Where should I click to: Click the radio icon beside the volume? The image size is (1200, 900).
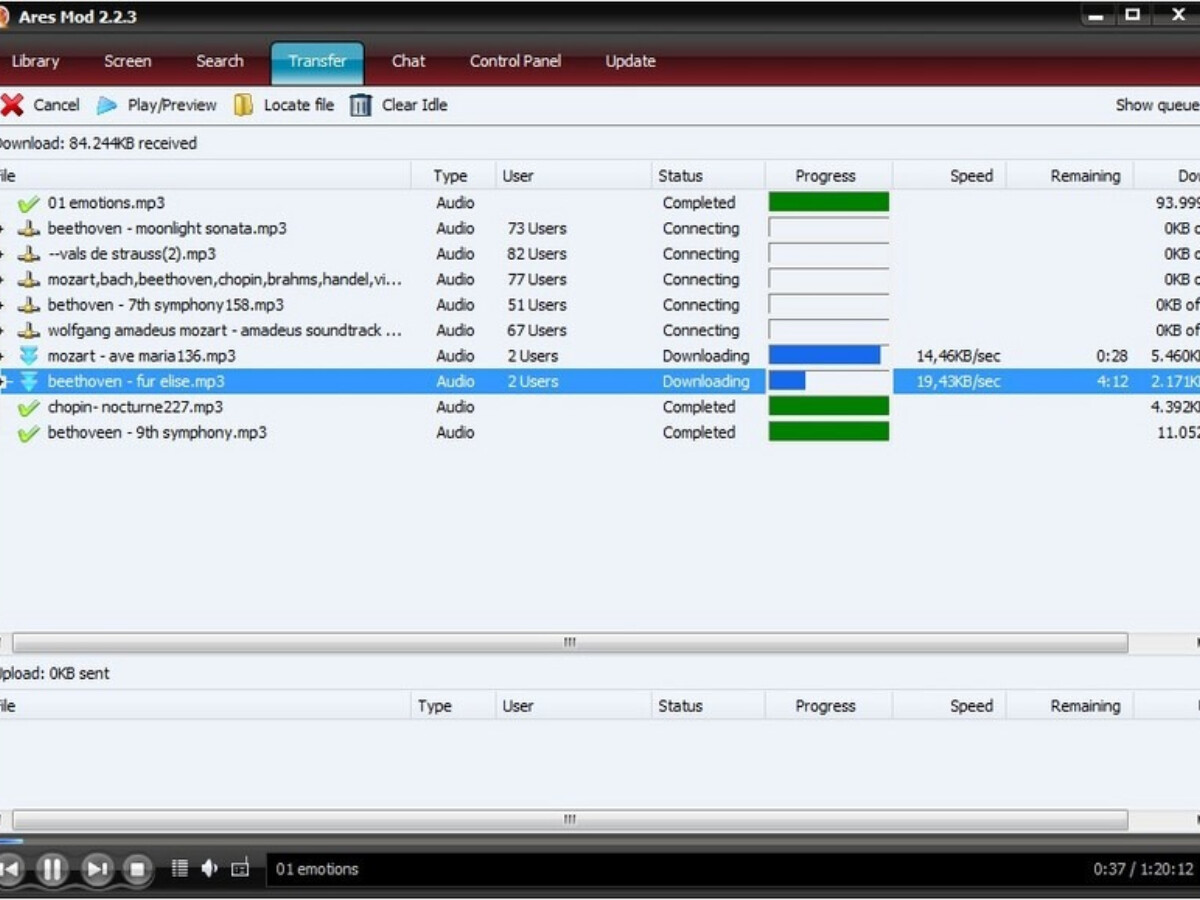pos(240,868)
